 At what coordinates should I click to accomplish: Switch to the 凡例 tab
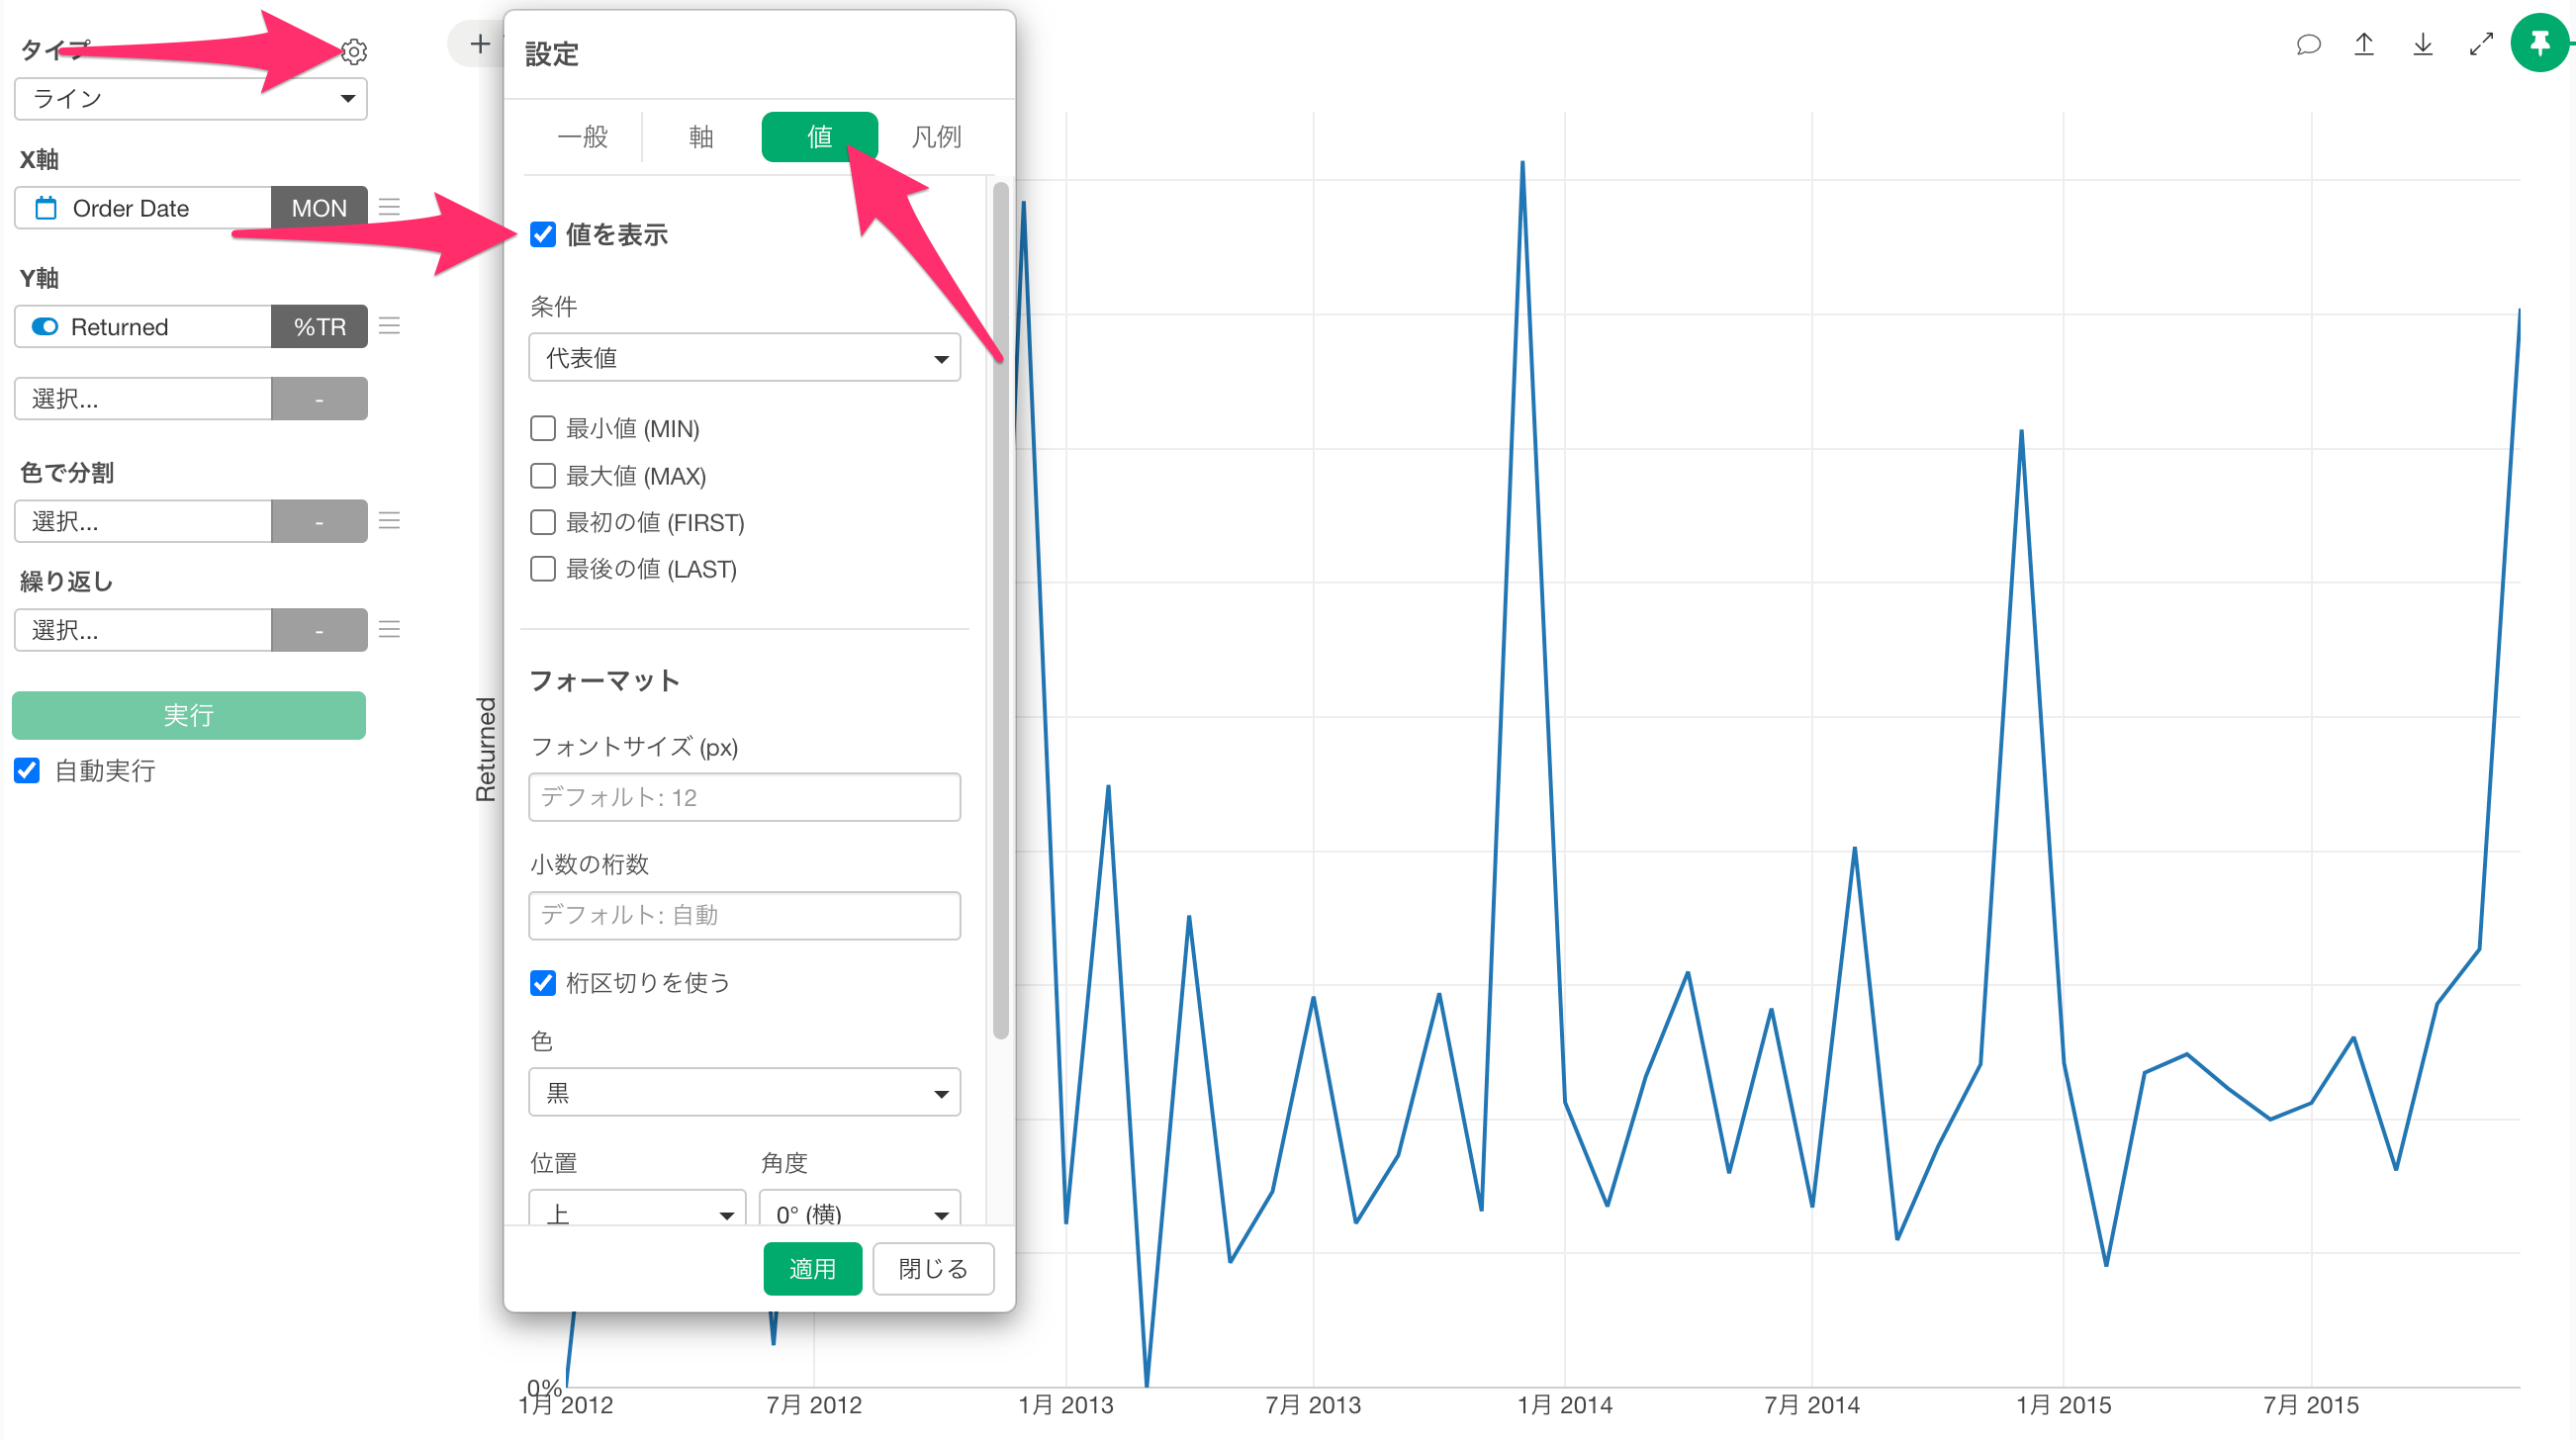[936, 137]
